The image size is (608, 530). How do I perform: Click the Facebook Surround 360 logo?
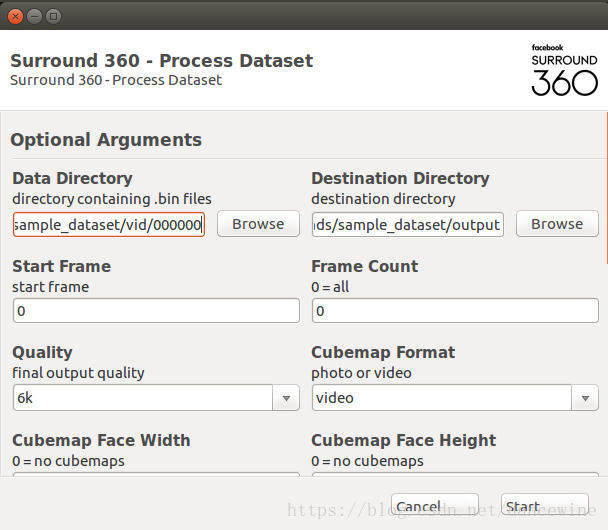[564, 70]
